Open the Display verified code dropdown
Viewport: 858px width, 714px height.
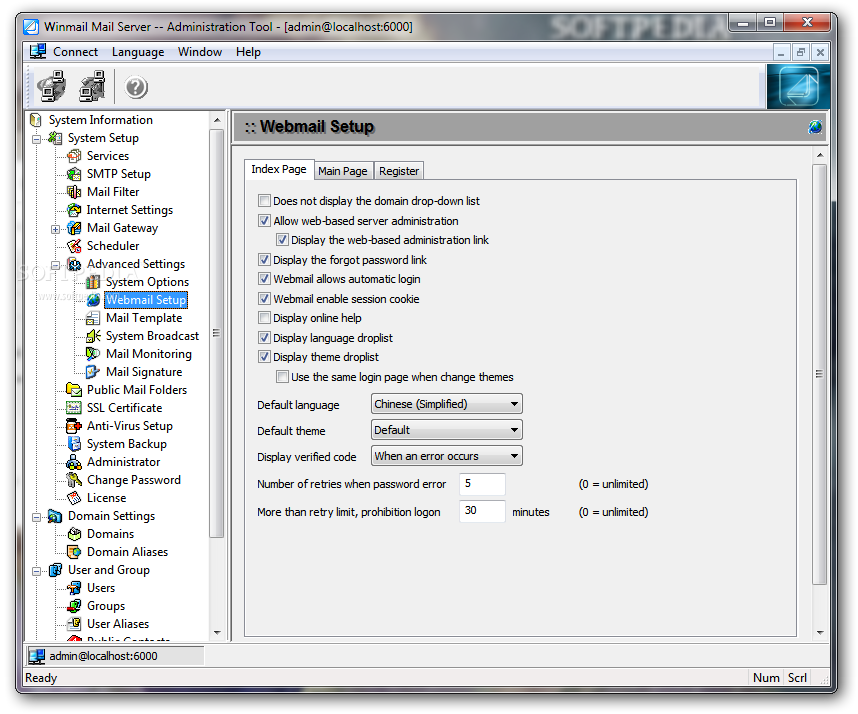click(447, 456)
